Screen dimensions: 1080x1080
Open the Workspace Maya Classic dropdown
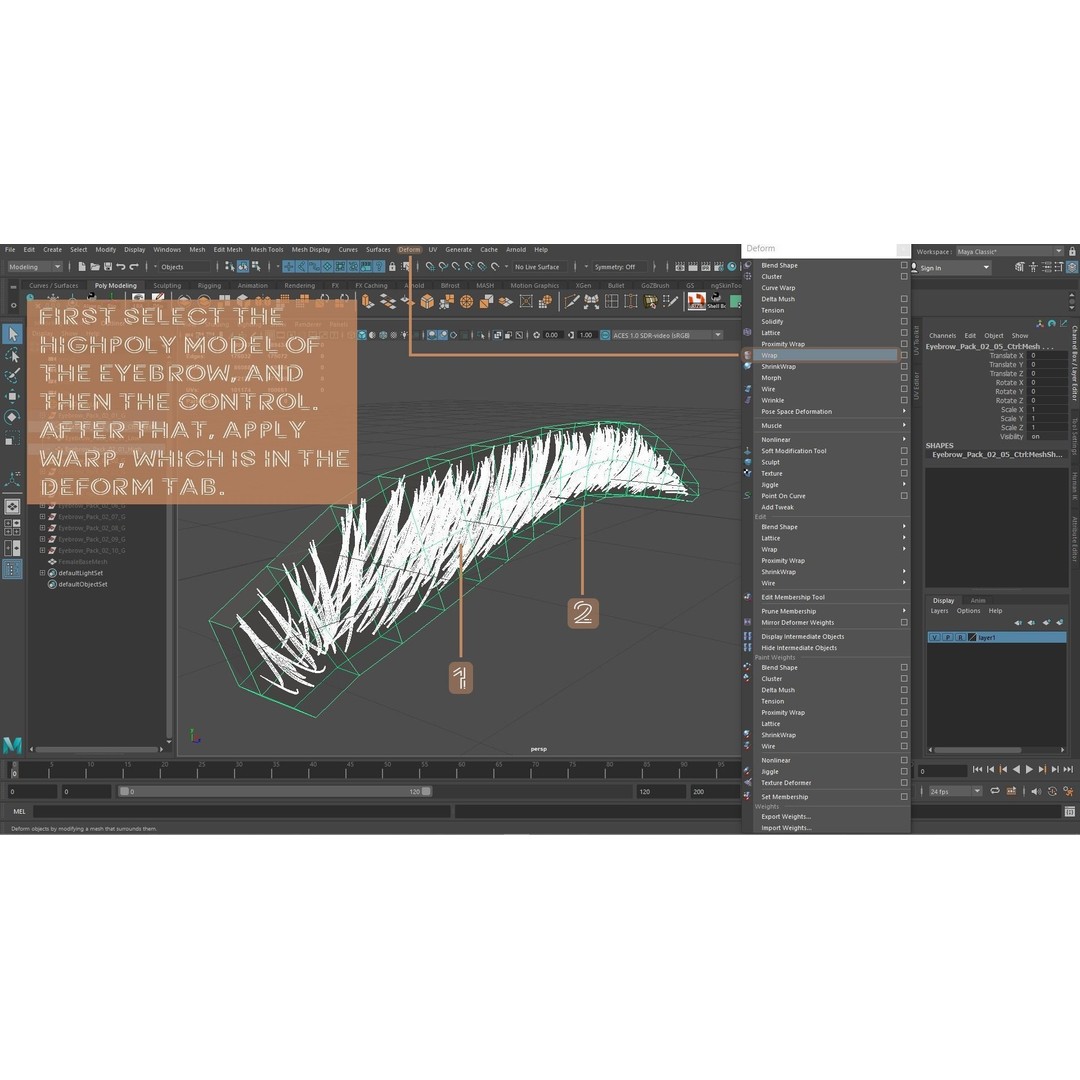[x=1010, y=251]
